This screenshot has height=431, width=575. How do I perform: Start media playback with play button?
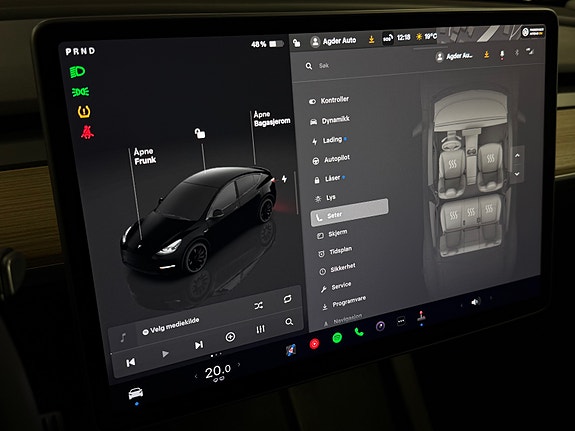click(165, 354)
